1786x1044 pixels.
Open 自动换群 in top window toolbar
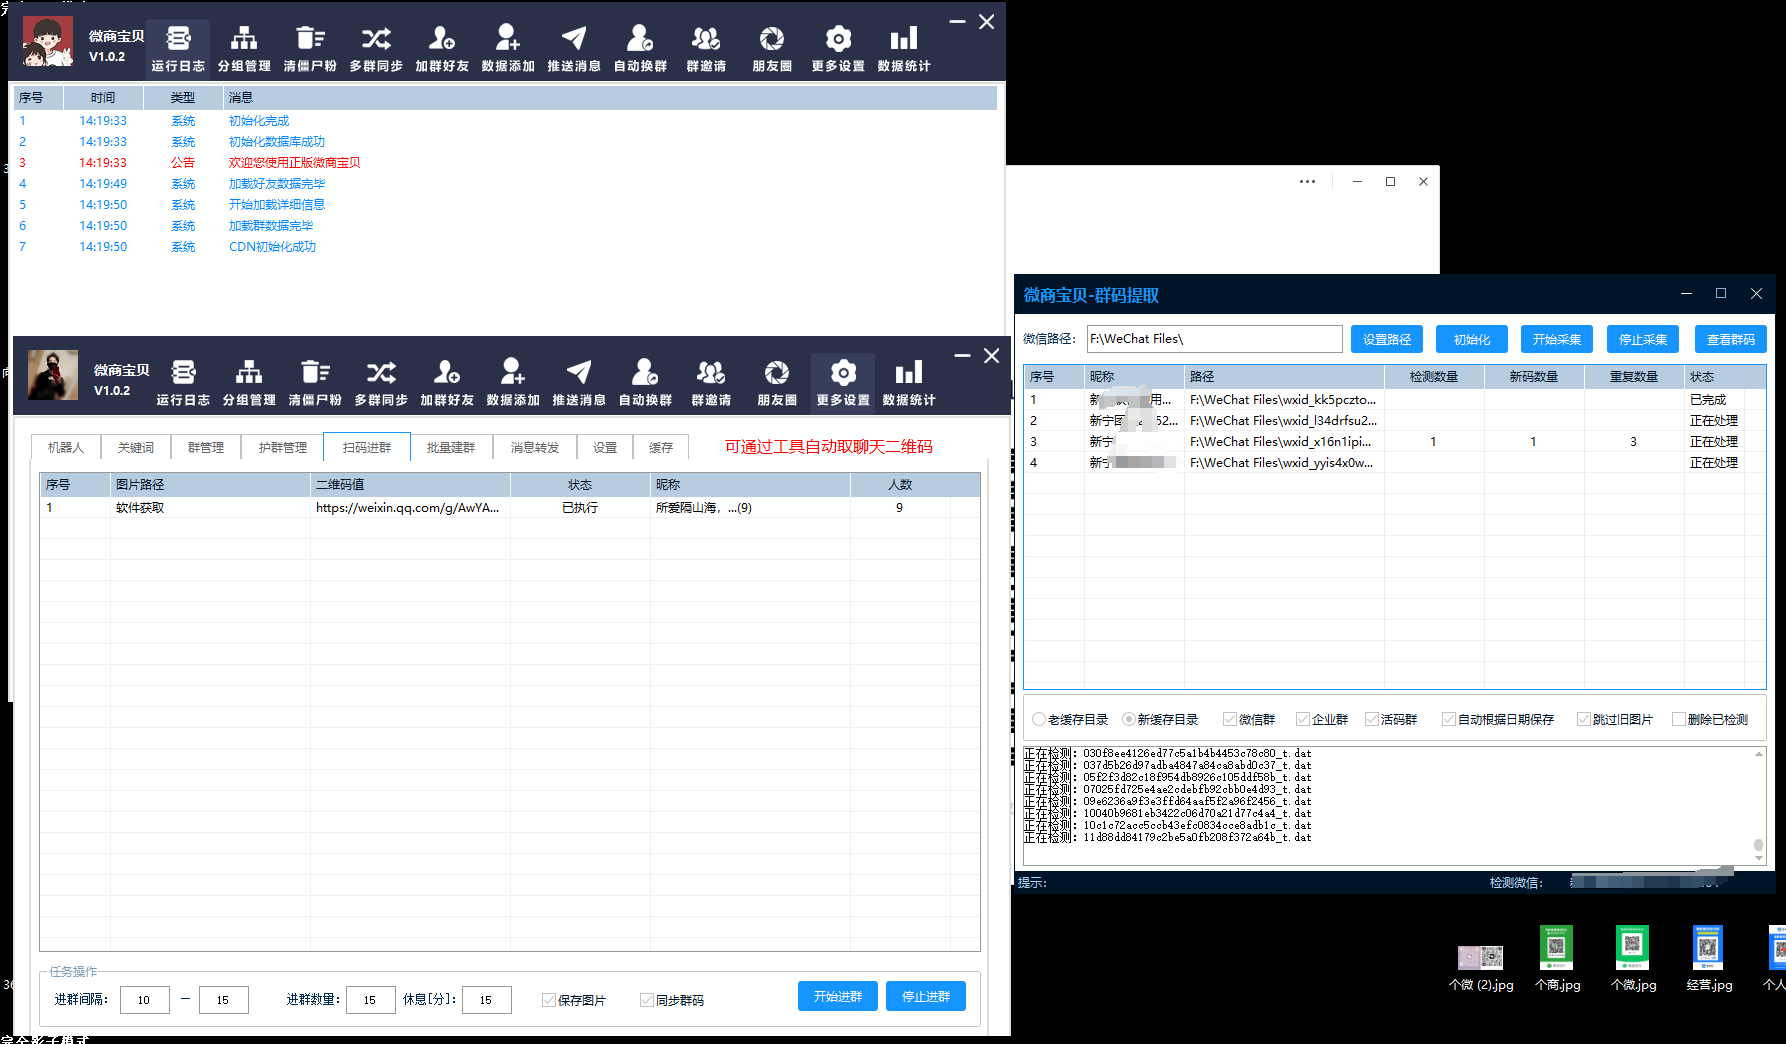pos(640,49)
